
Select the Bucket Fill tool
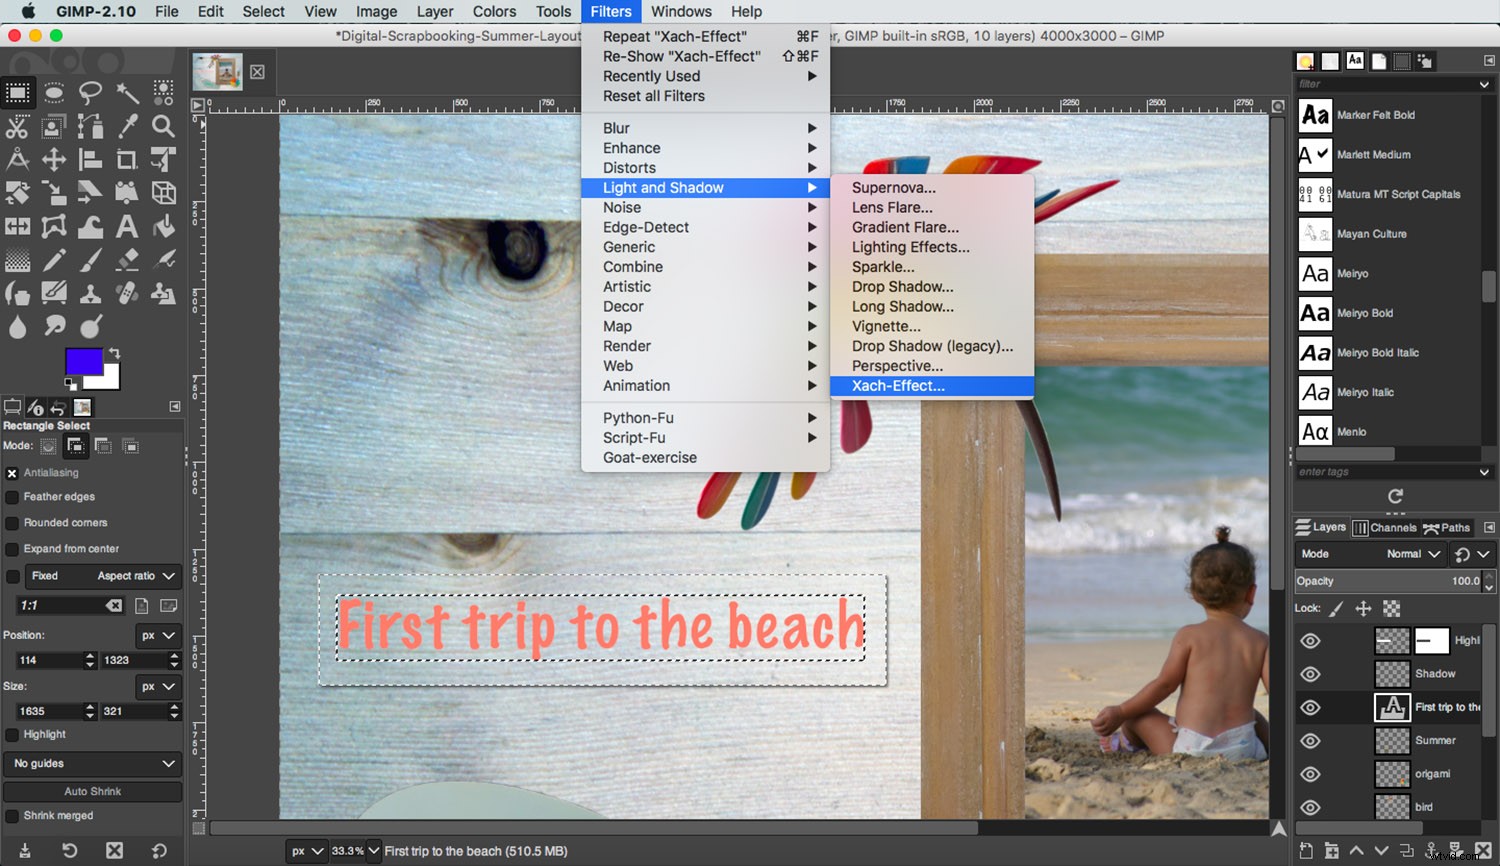(163, 226)
